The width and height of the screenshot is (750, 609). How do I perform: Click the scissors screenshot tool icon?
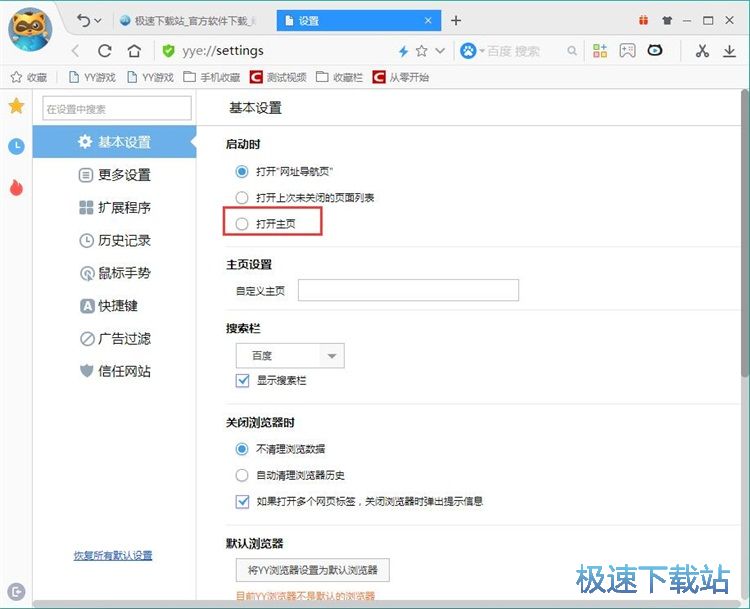pos(702,51)
